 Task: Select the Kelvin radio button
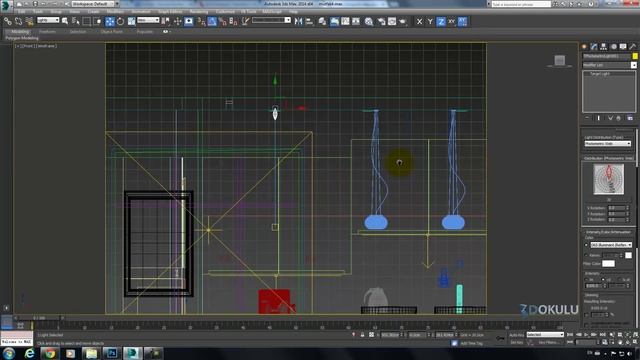point(586,256)
